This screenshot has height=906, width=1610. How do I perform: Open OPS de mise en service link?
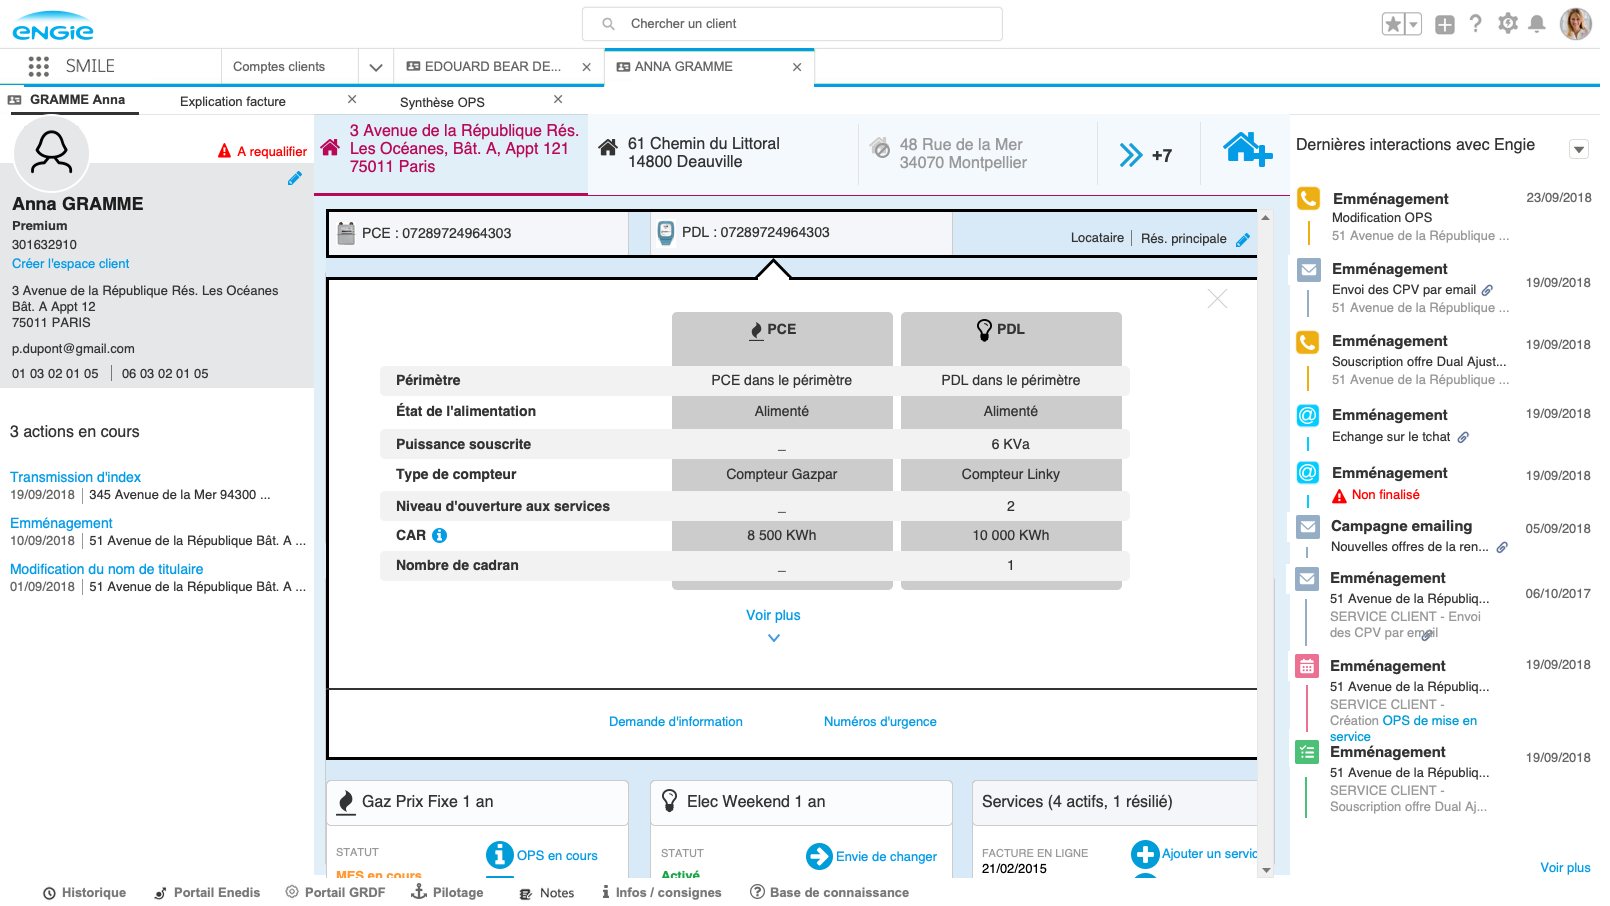(1404, 728)
